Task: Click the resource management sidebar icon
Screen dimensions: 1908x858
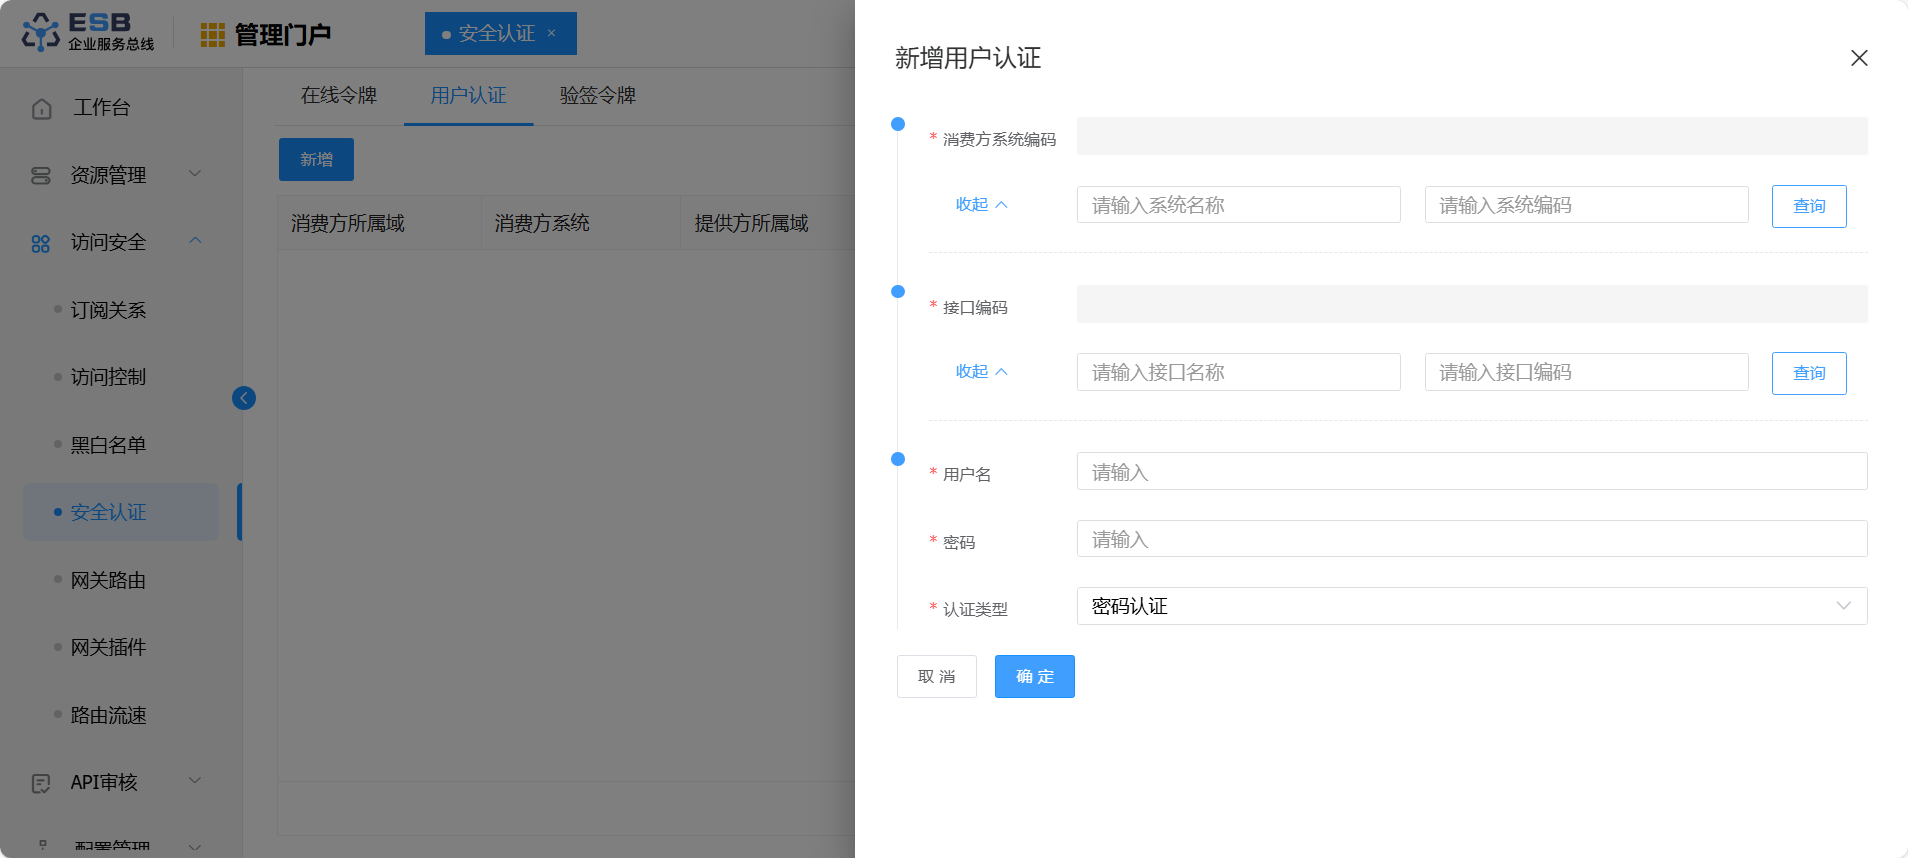Action: [41, 176]
